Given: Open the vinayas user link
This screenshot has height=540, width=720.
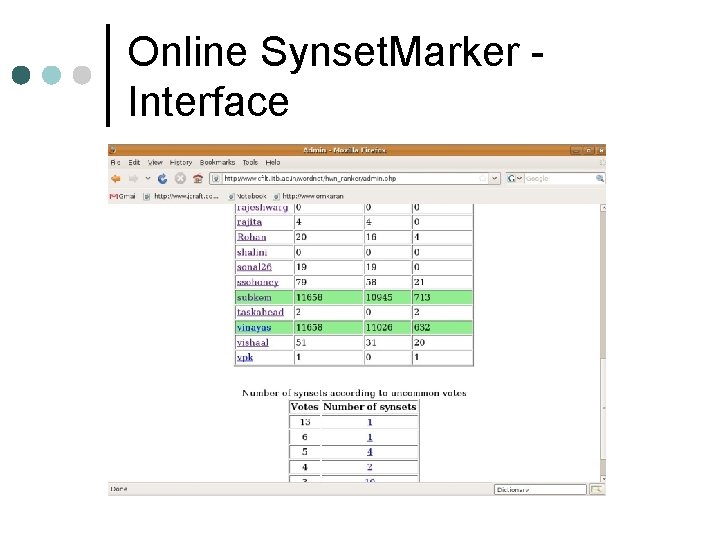Looking at the screenshot, I should [x=254, y=327].
